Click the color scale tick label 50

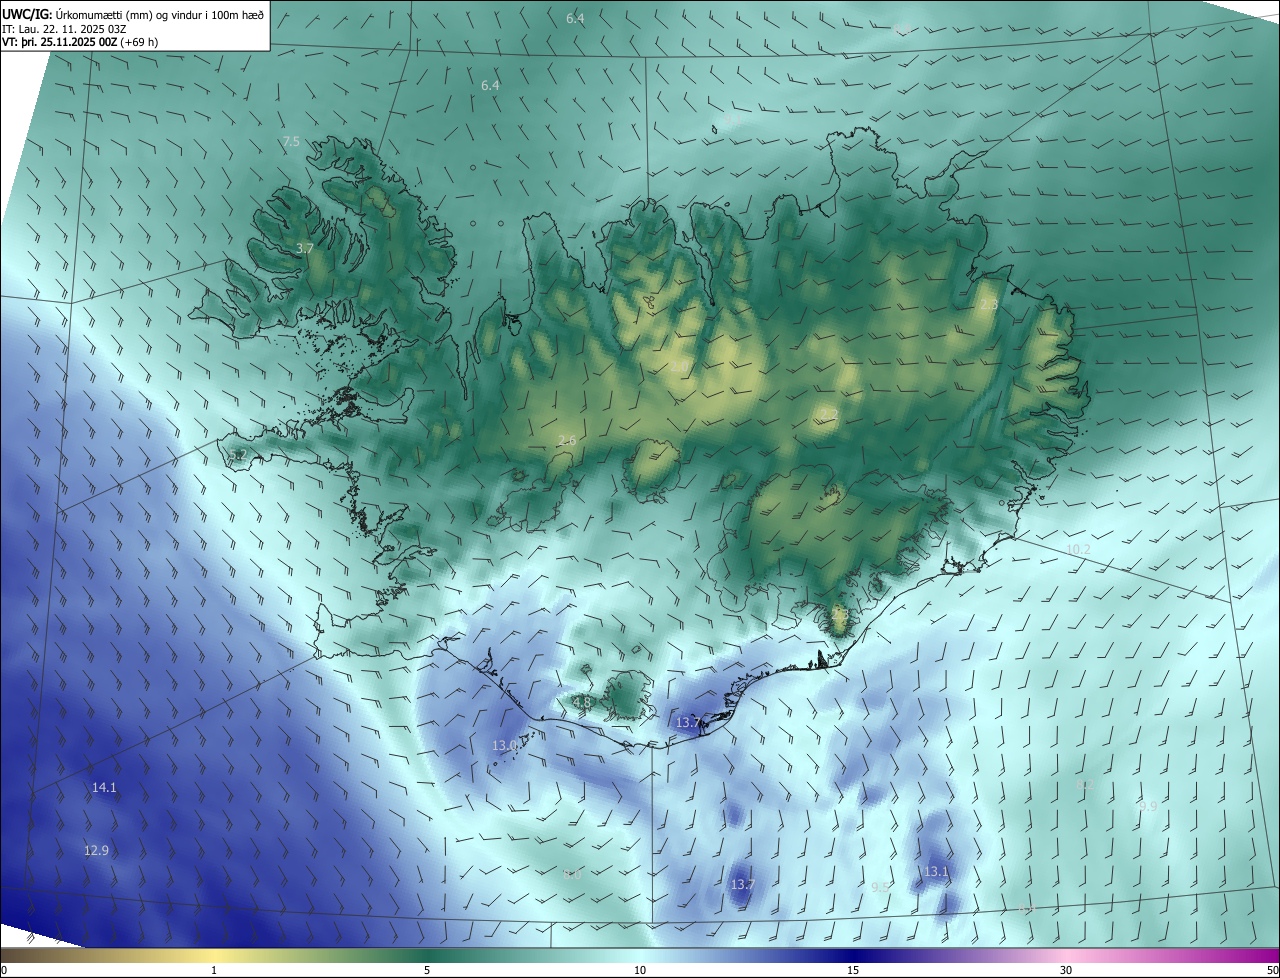(1272, 970)
